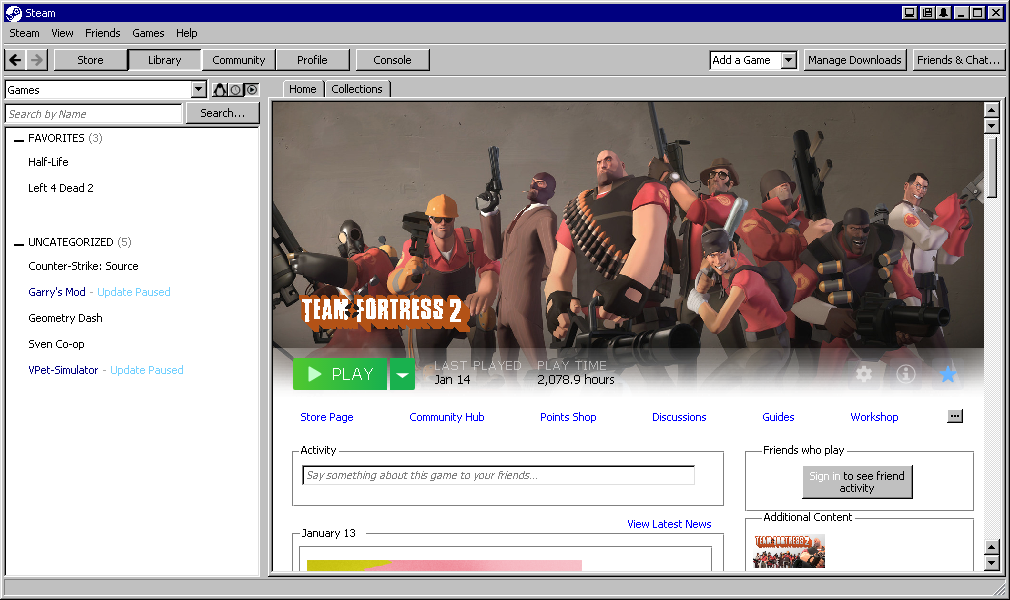Click the title bar save-disk icon
This screenshot has width=1010, height=600.
[x=926, y=13]
